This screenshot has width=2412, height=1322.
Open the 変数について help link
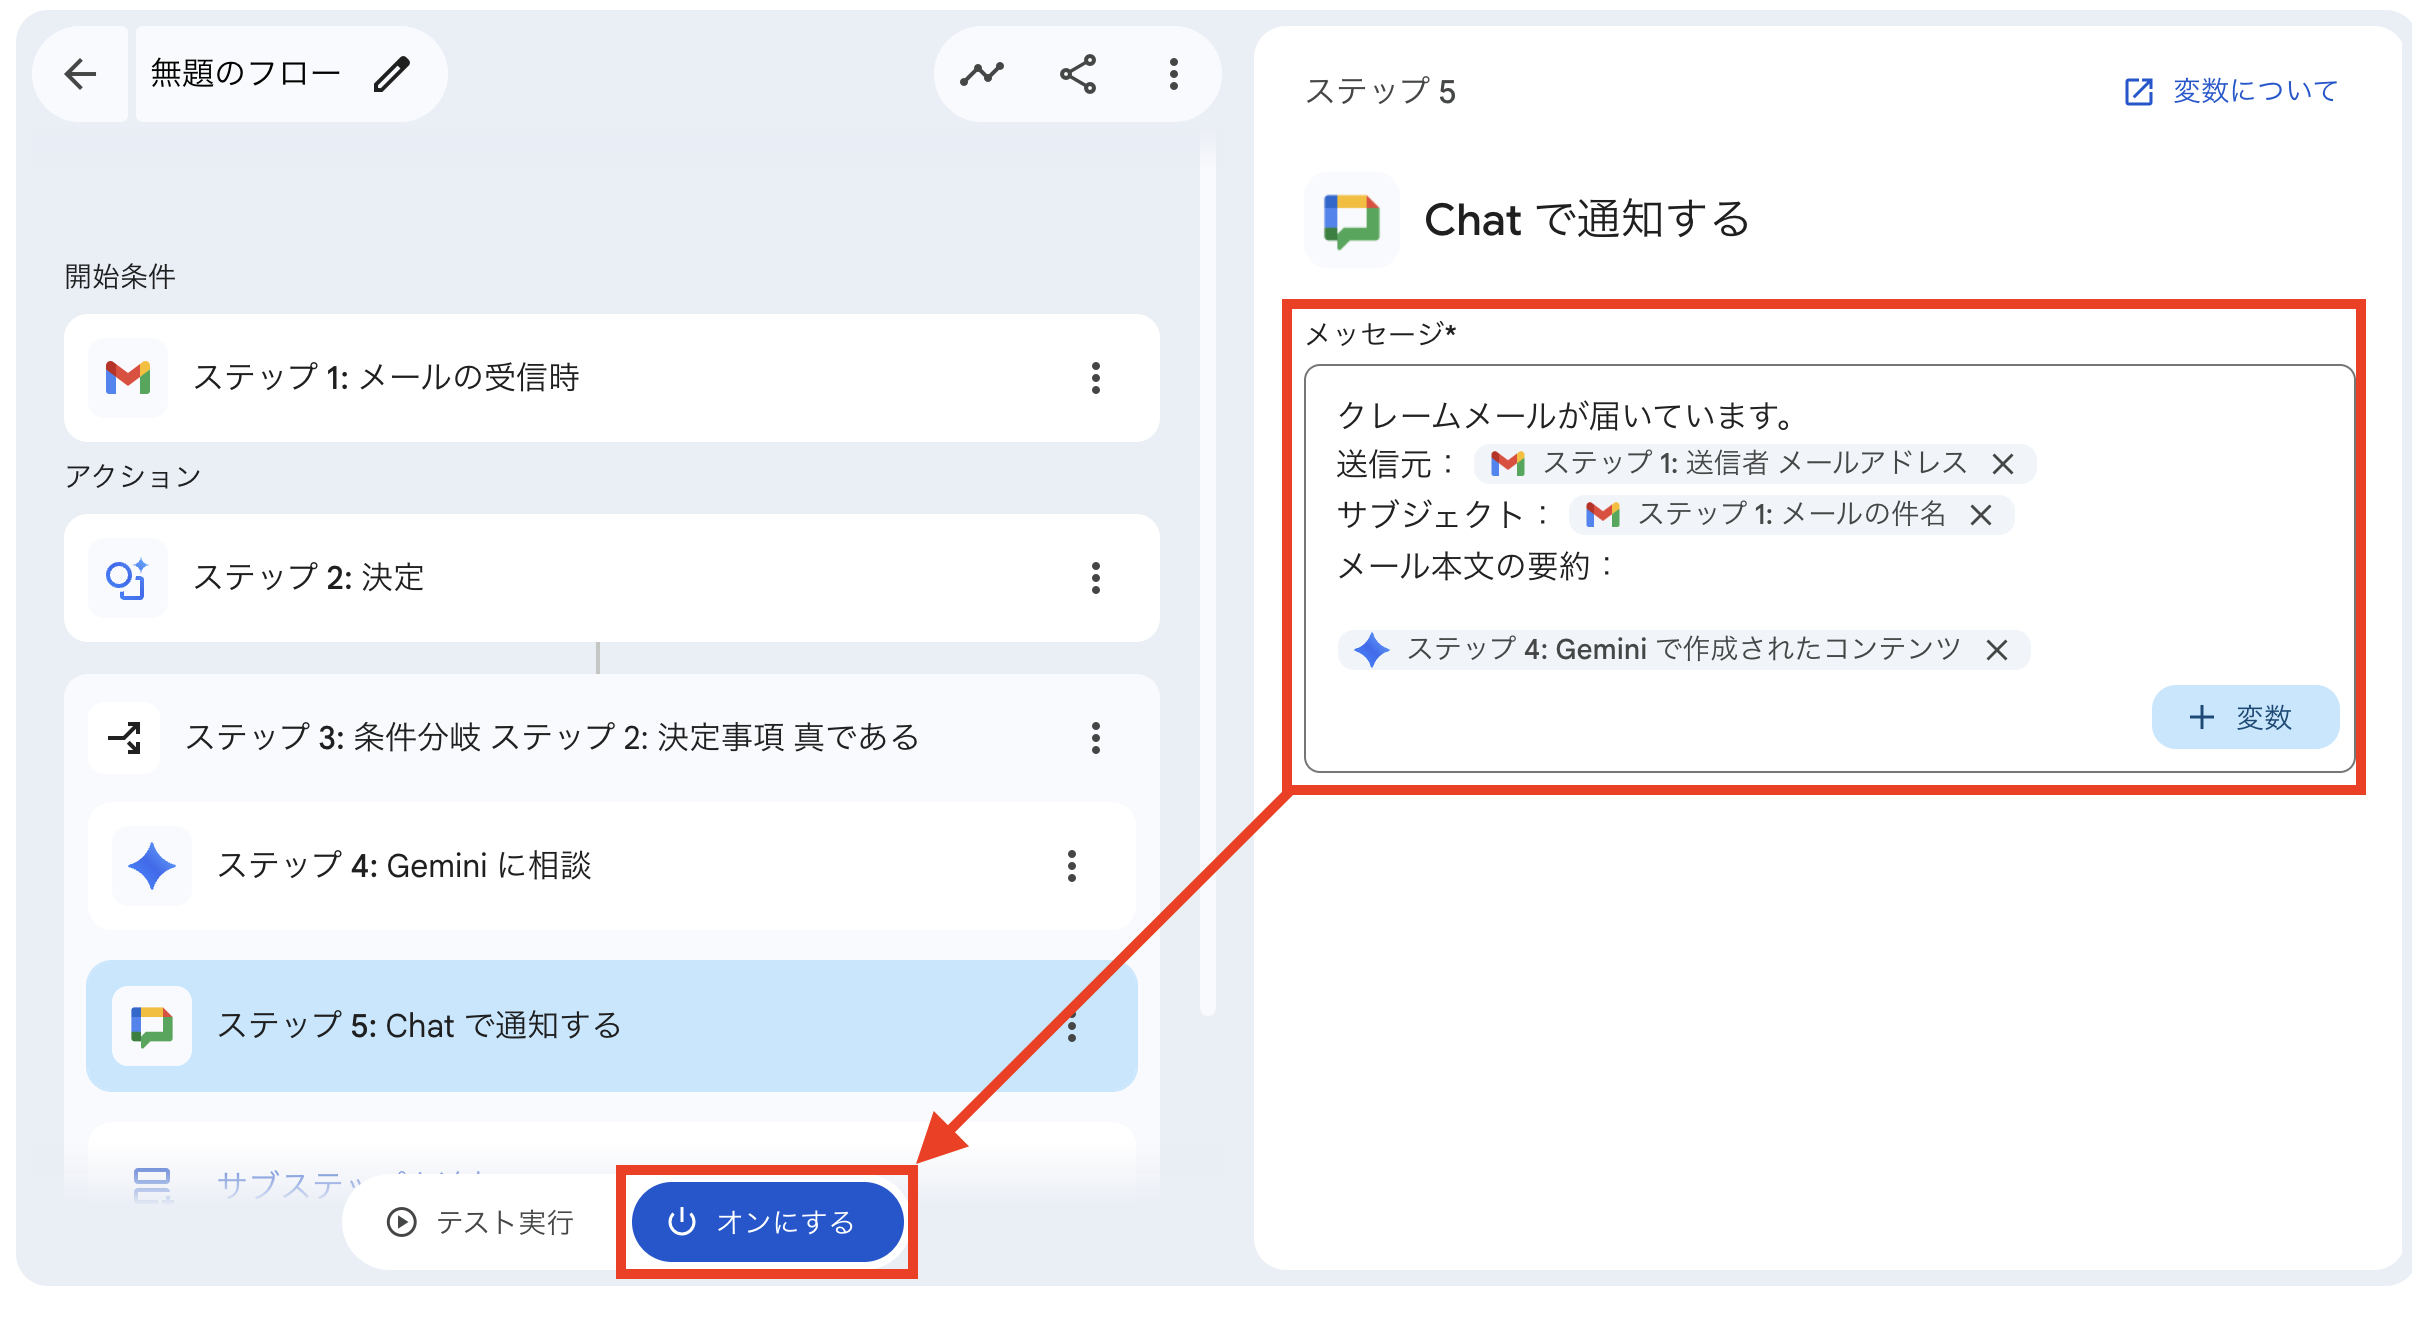pyautogui.click(x=2231, y=92)
